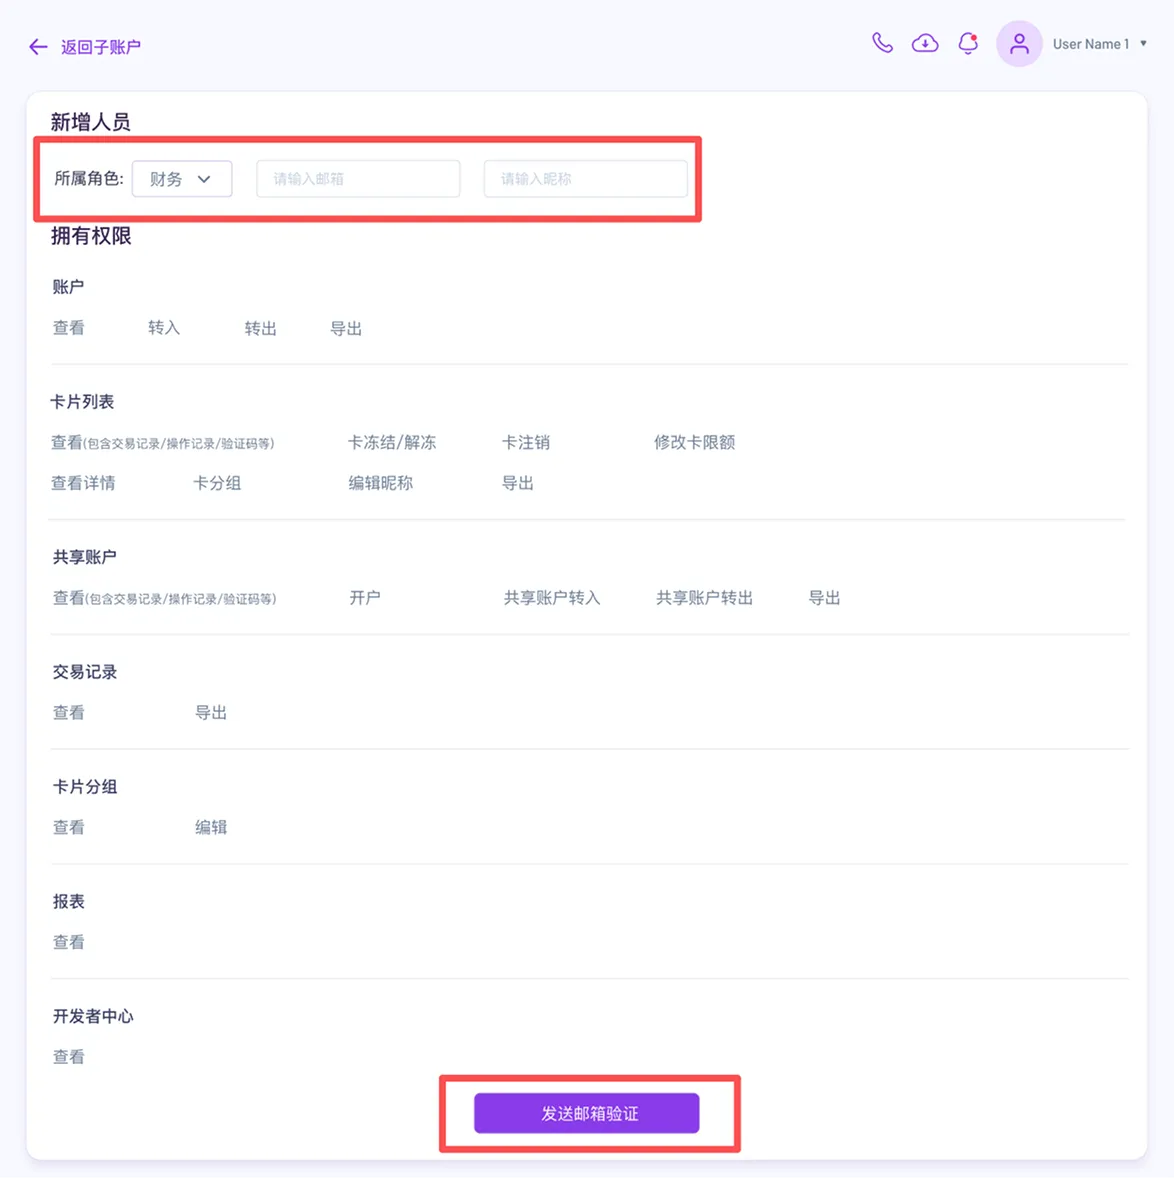Select 查看 under the 交易记录 section
Viewport: 1174px width, 1178px height.
(68, 713)
